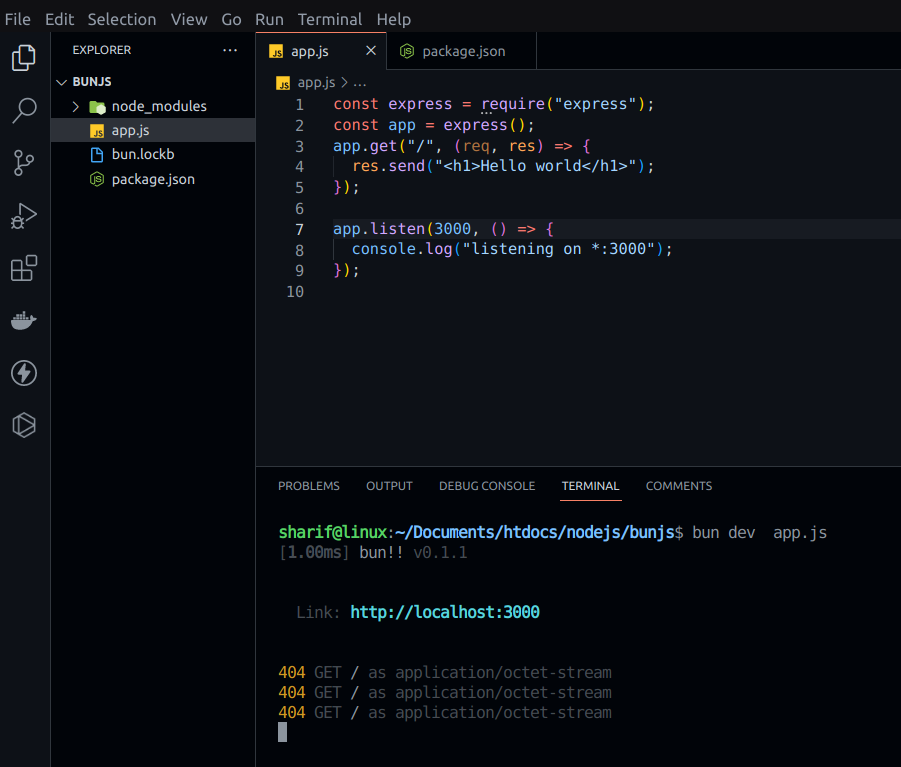Click the package.json file icon in explorer

[x=97, y=179]
